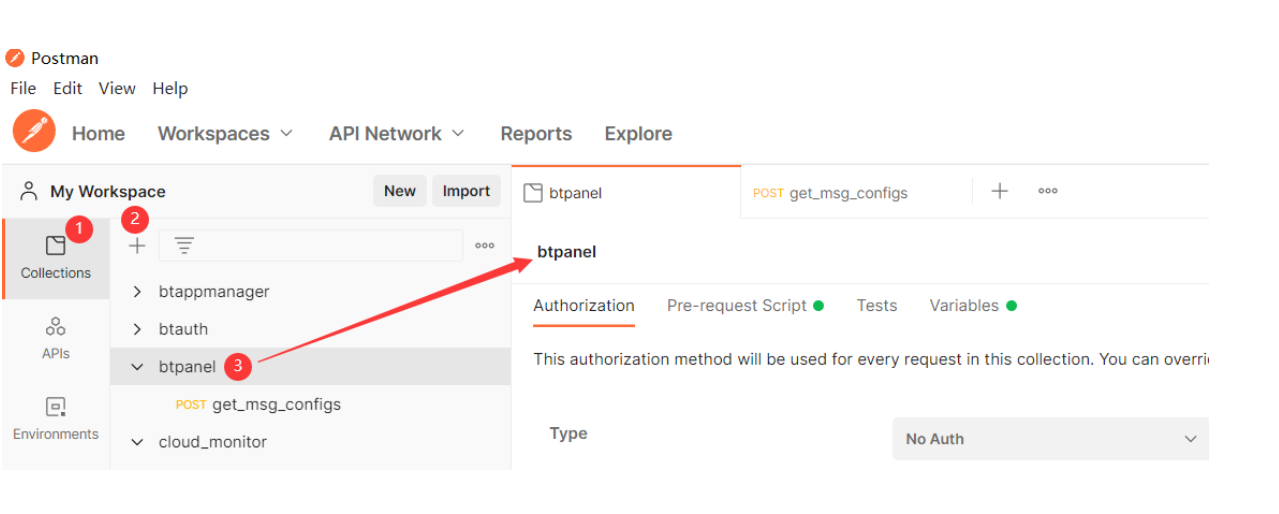Open sidebar three-dot options menu
The image size is (1279, 514).
coord(485,246)
